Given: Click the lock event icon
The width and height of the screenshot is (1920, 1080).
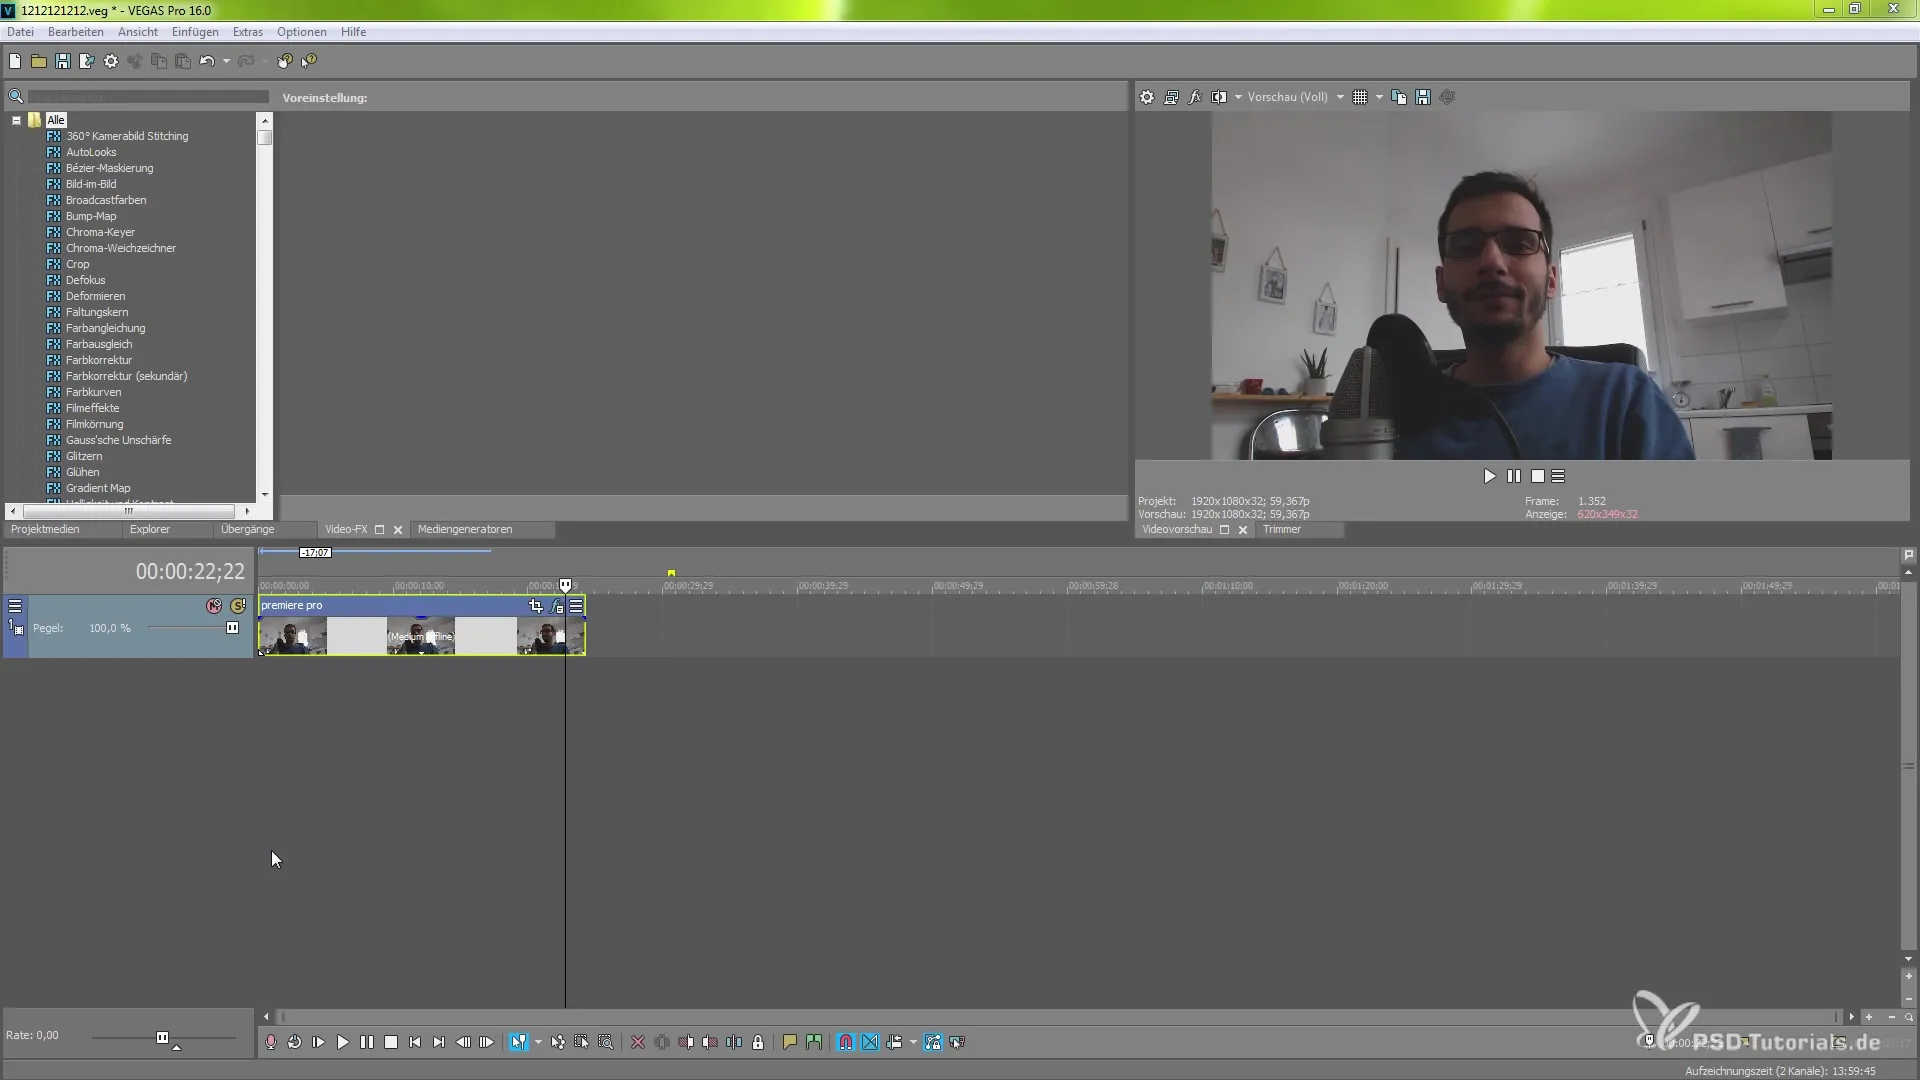Looking at the screenshot, I should coord(758,1042).
